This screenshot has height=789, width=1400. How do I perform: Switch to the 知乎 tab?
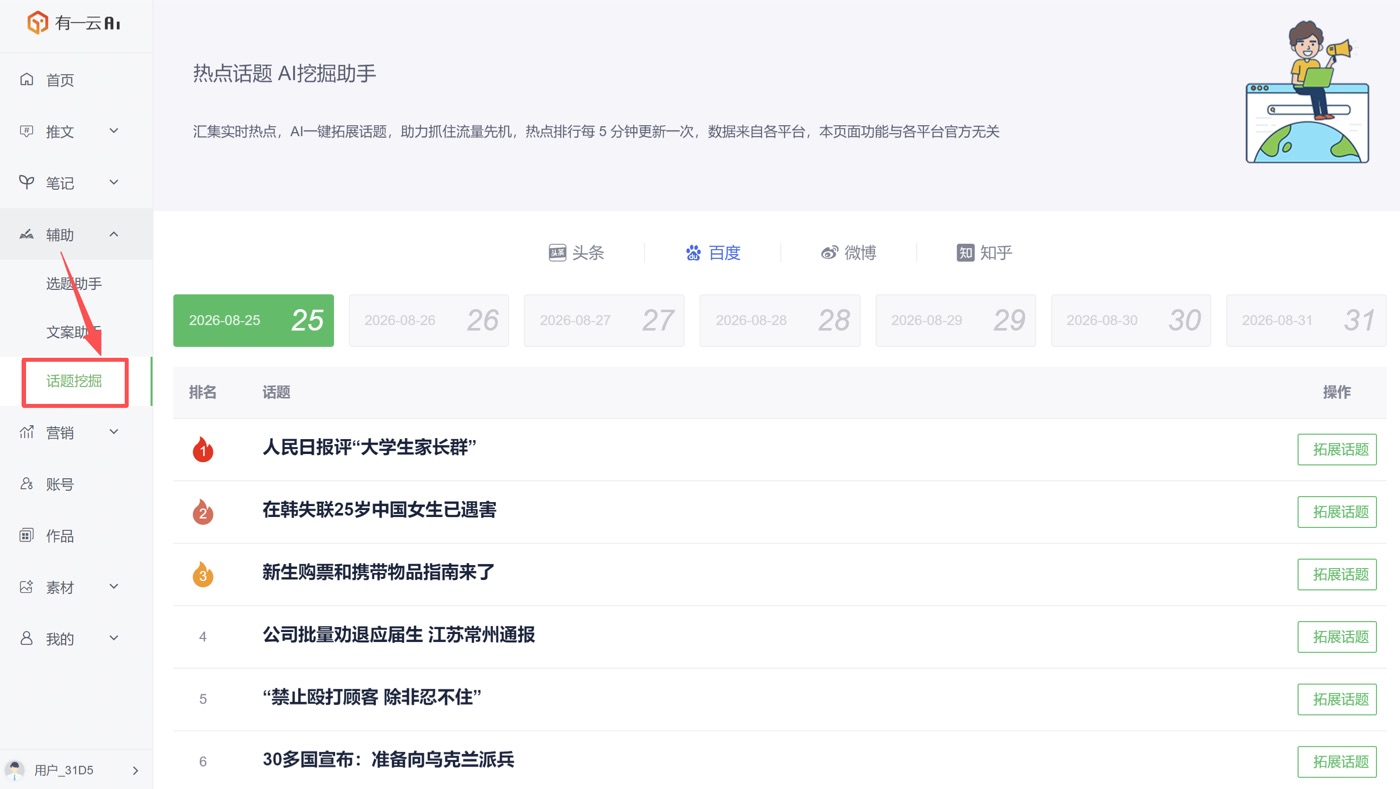[x=985, y=253]
